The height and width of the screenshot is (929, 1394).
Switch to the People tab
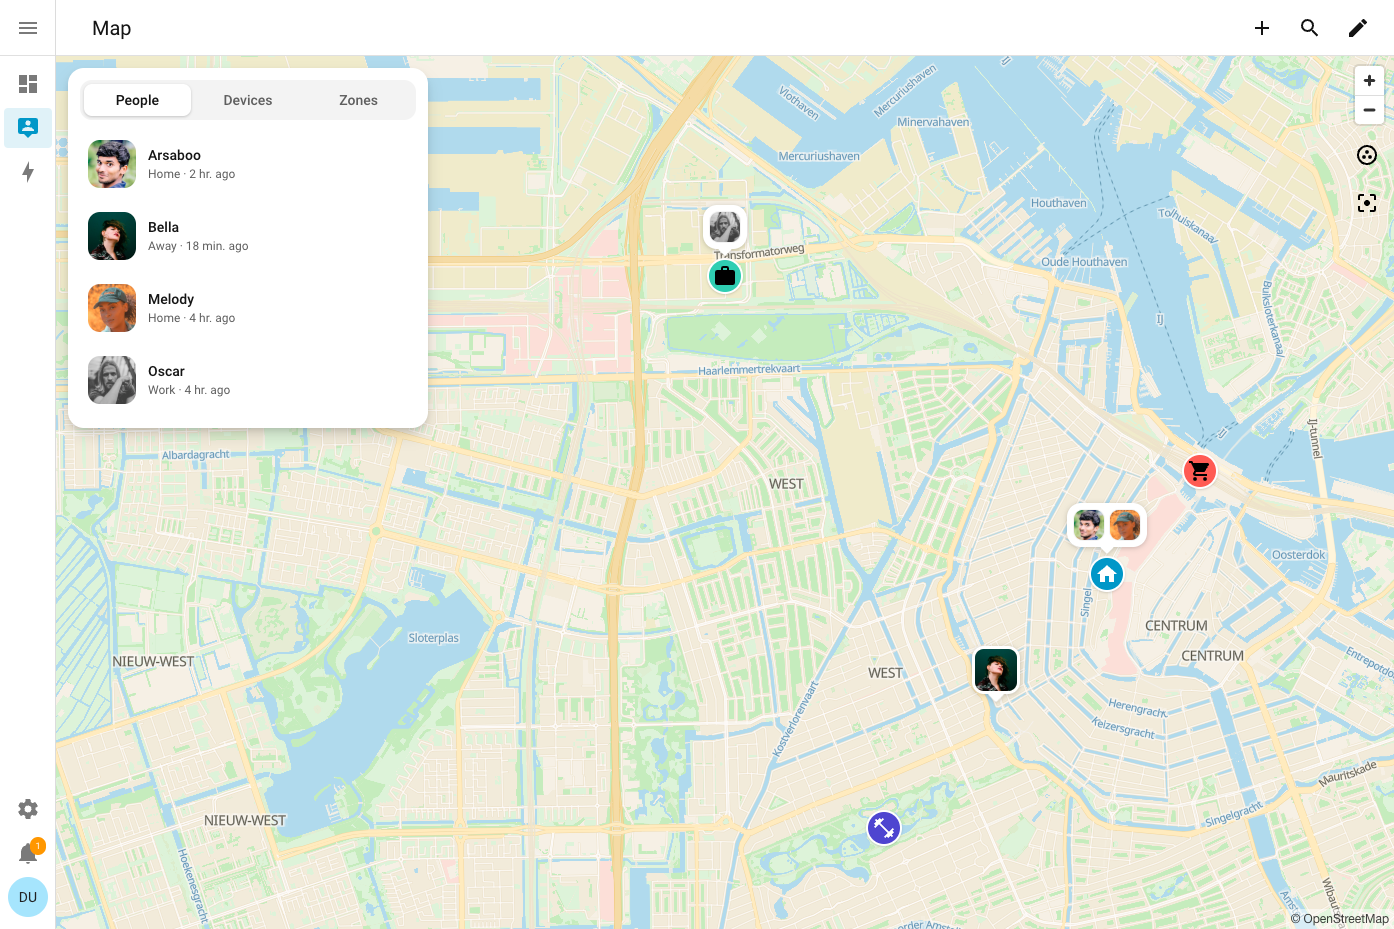[x=137, y=100]
